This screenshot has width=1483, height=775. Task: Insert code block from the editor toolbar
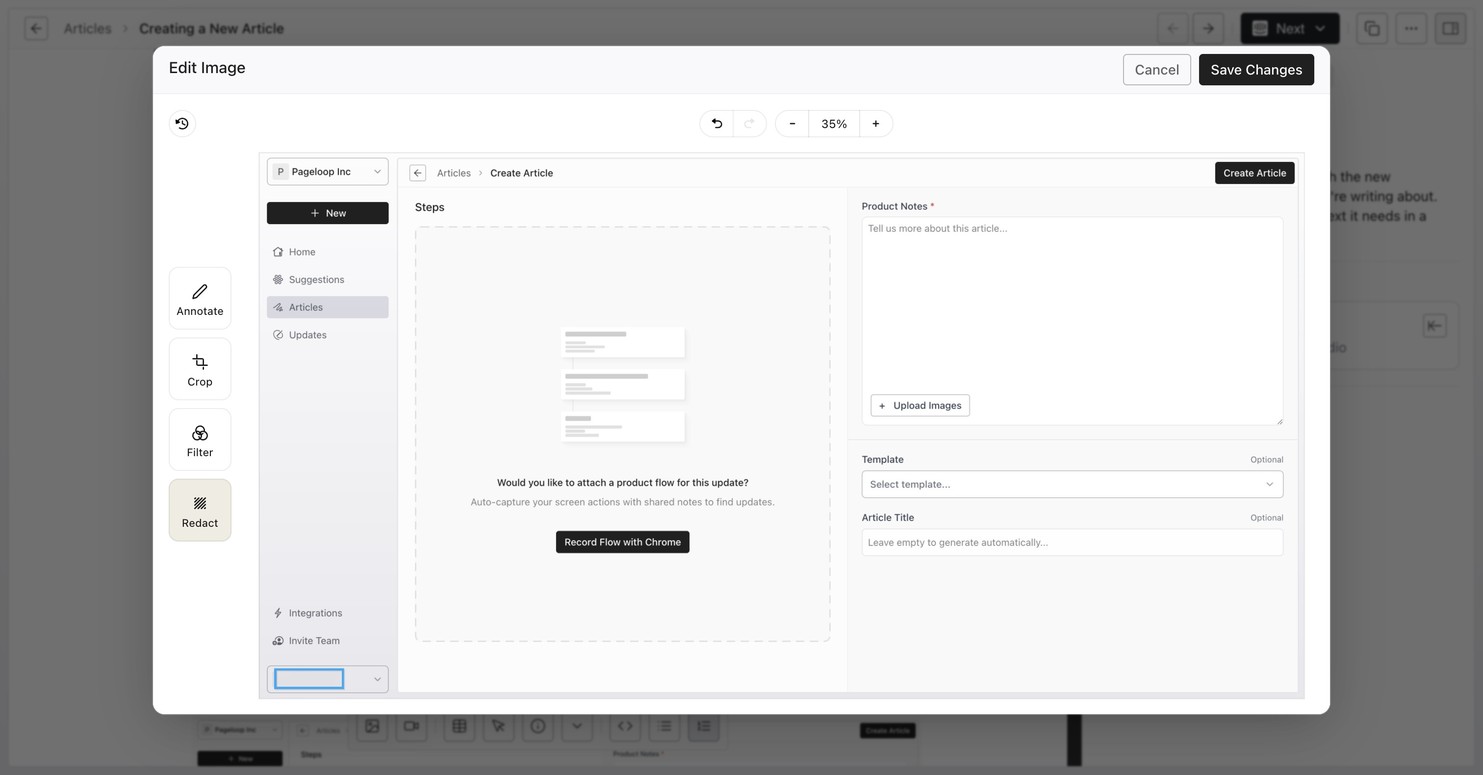coord(625,726)
